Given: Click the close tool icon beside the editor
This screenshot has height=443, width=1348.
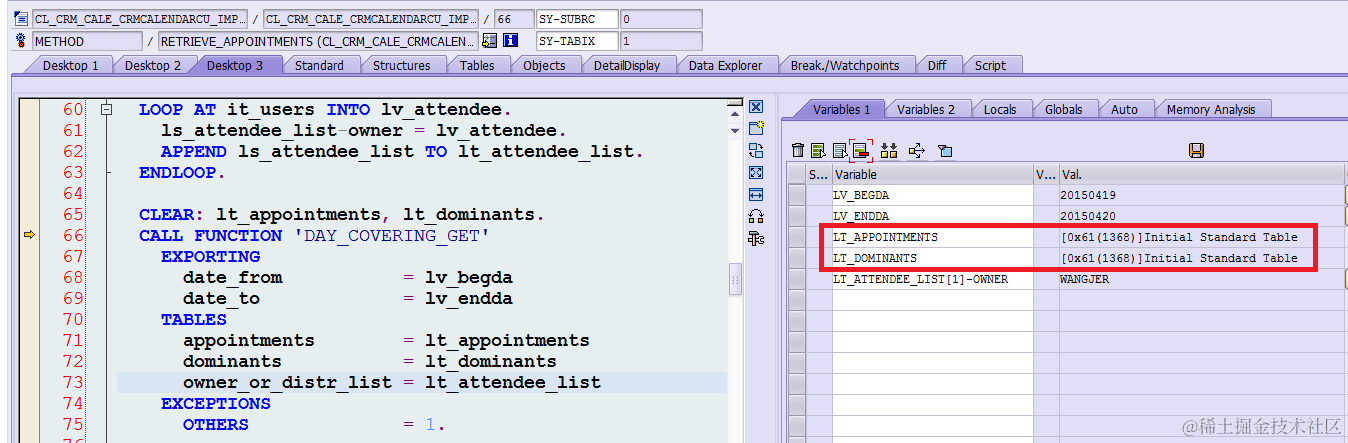Looking at the screenshot, I should click(756, 107).
